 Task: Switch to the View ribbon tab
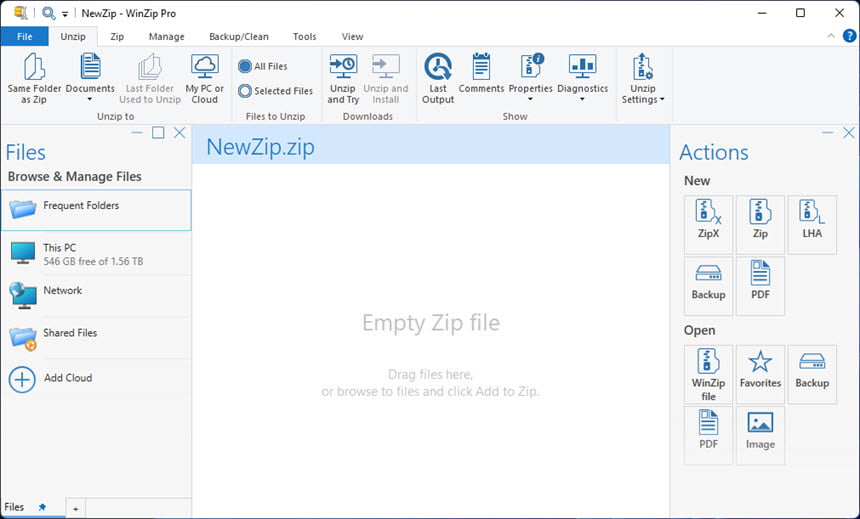[352, 37]
